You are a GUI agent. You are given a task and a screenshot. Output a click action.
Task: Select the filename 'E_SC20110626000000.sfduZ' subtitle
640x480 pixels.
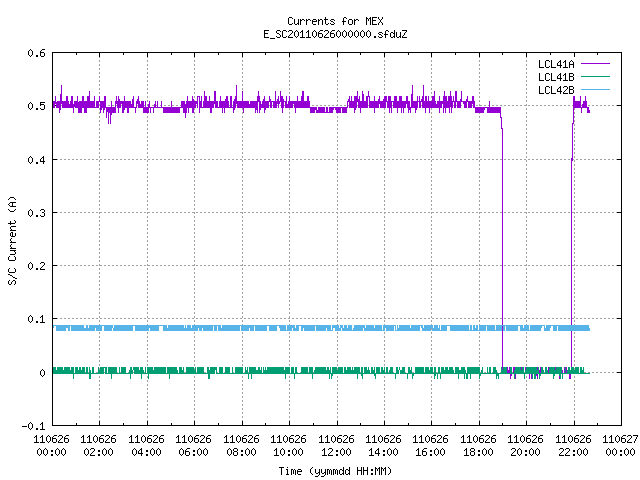tap(335, 34)
